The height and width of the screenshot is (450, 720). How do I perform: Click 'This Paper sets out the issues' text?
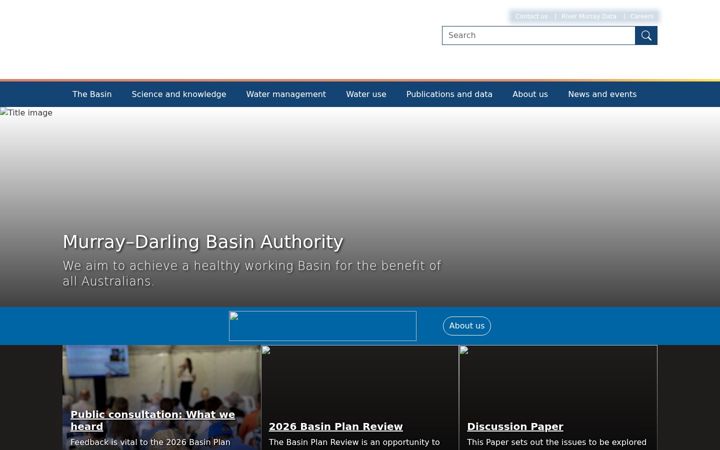pyautogui.click(x=557, y=442)
